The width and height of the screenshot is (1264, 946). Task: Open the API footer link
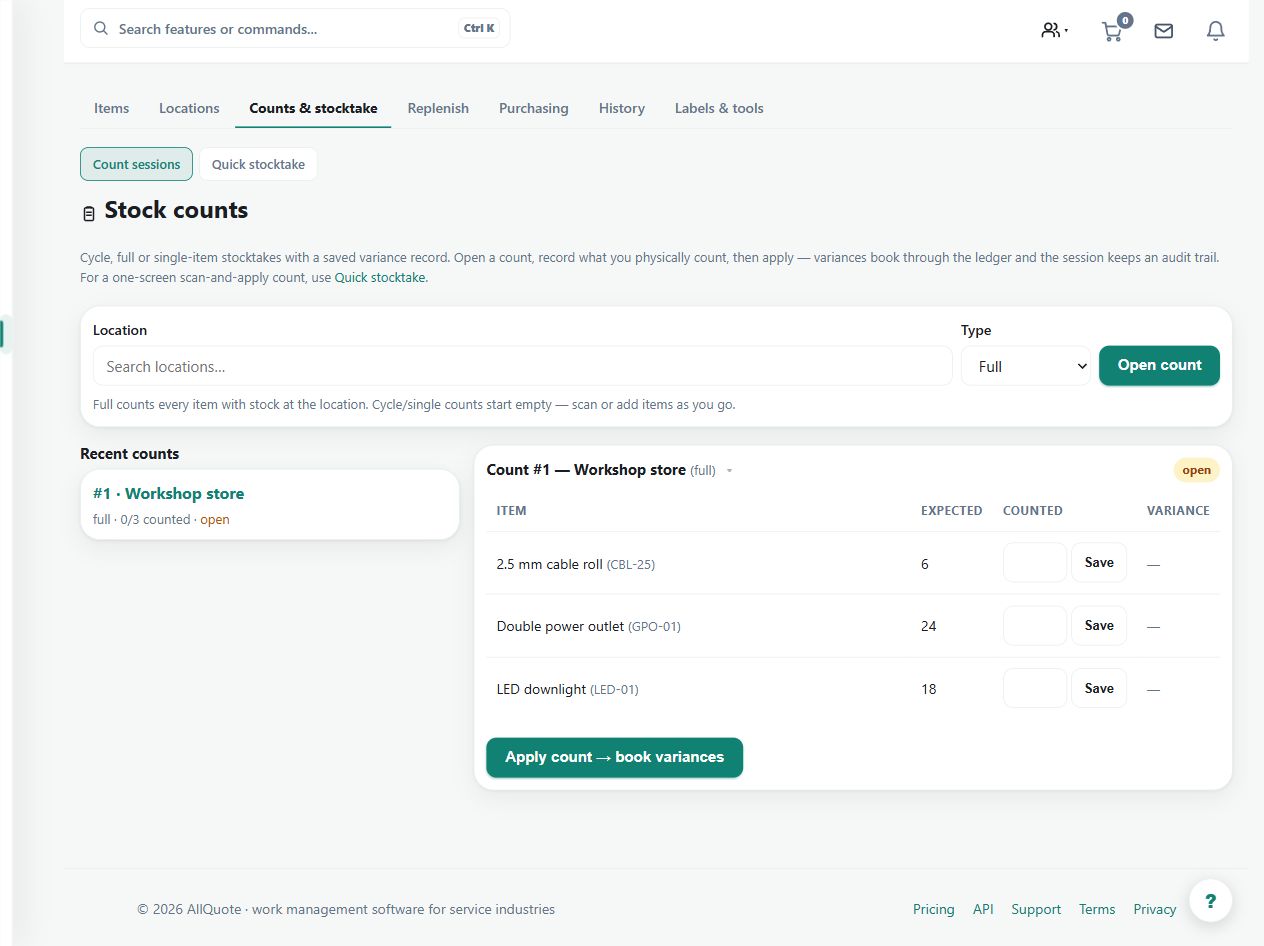(x=983, y=909)
